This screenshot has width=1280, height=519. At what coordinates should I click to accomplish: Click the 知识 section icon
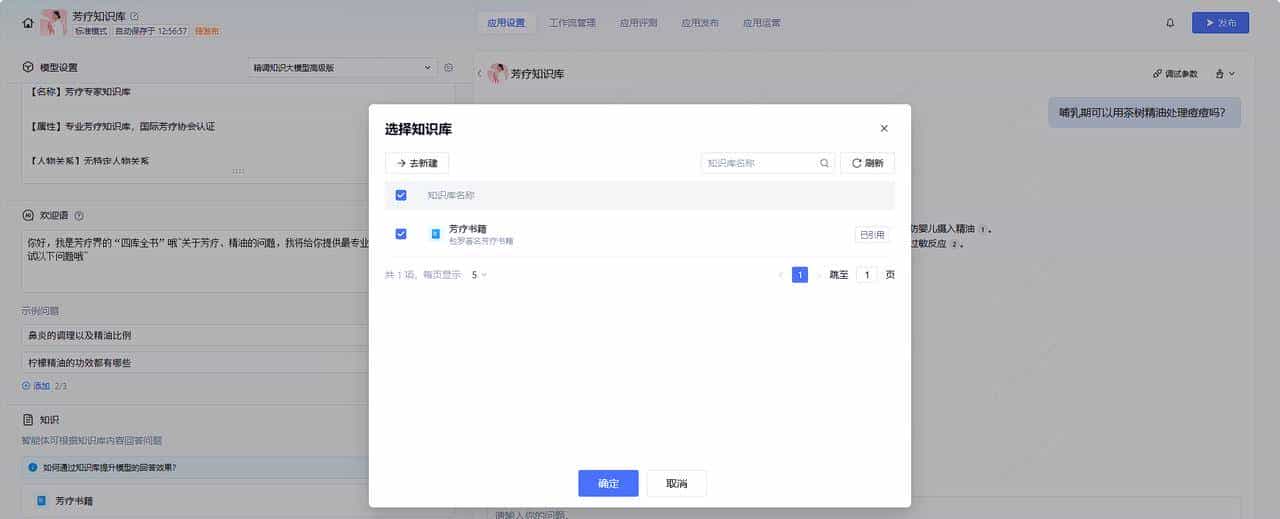click(x=28, y=420)
